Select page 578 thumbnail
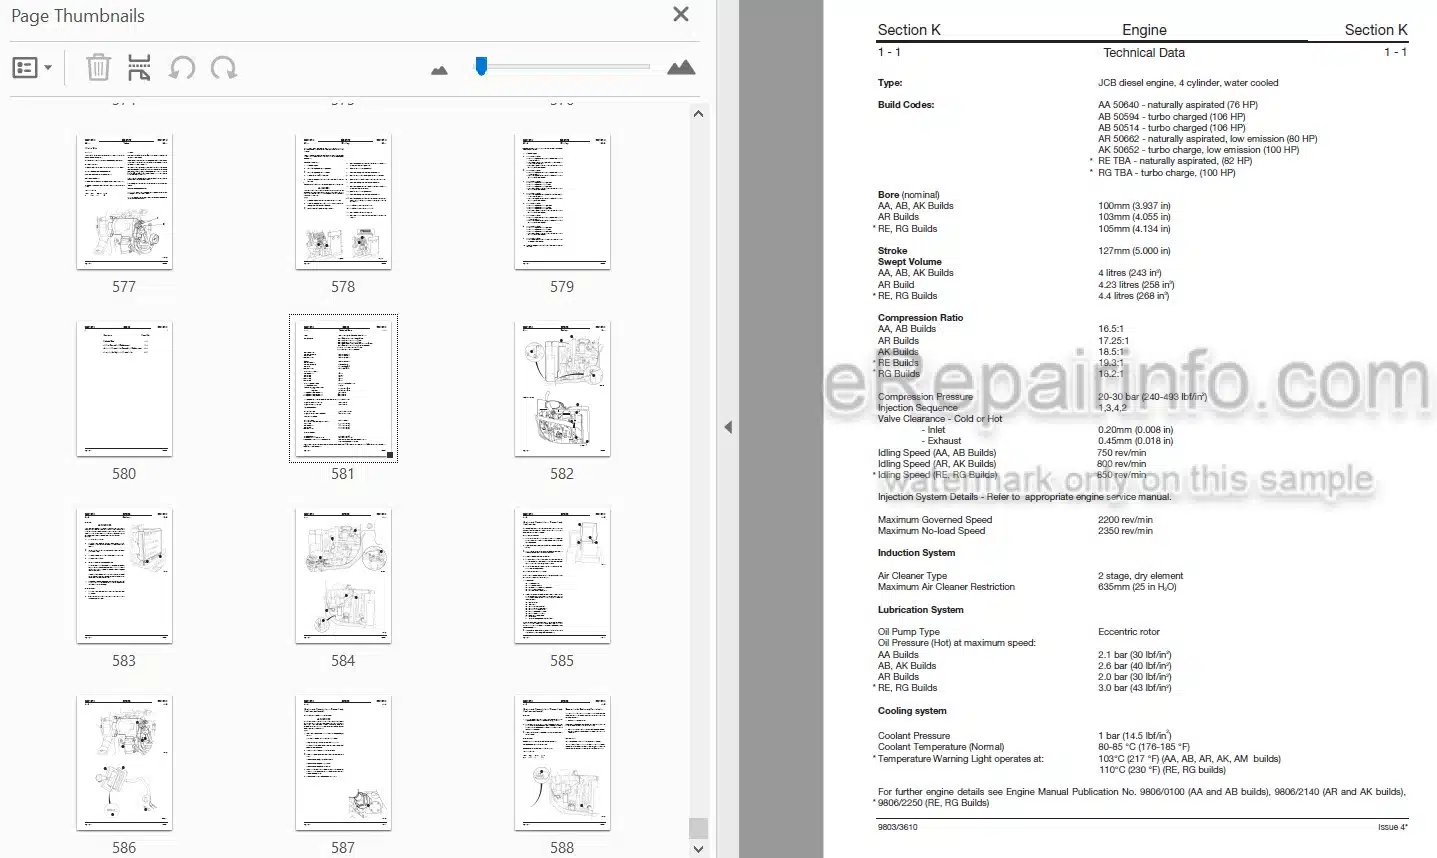Image resolution: width=1437 pixels, height=858 pixels. (343, 201)
